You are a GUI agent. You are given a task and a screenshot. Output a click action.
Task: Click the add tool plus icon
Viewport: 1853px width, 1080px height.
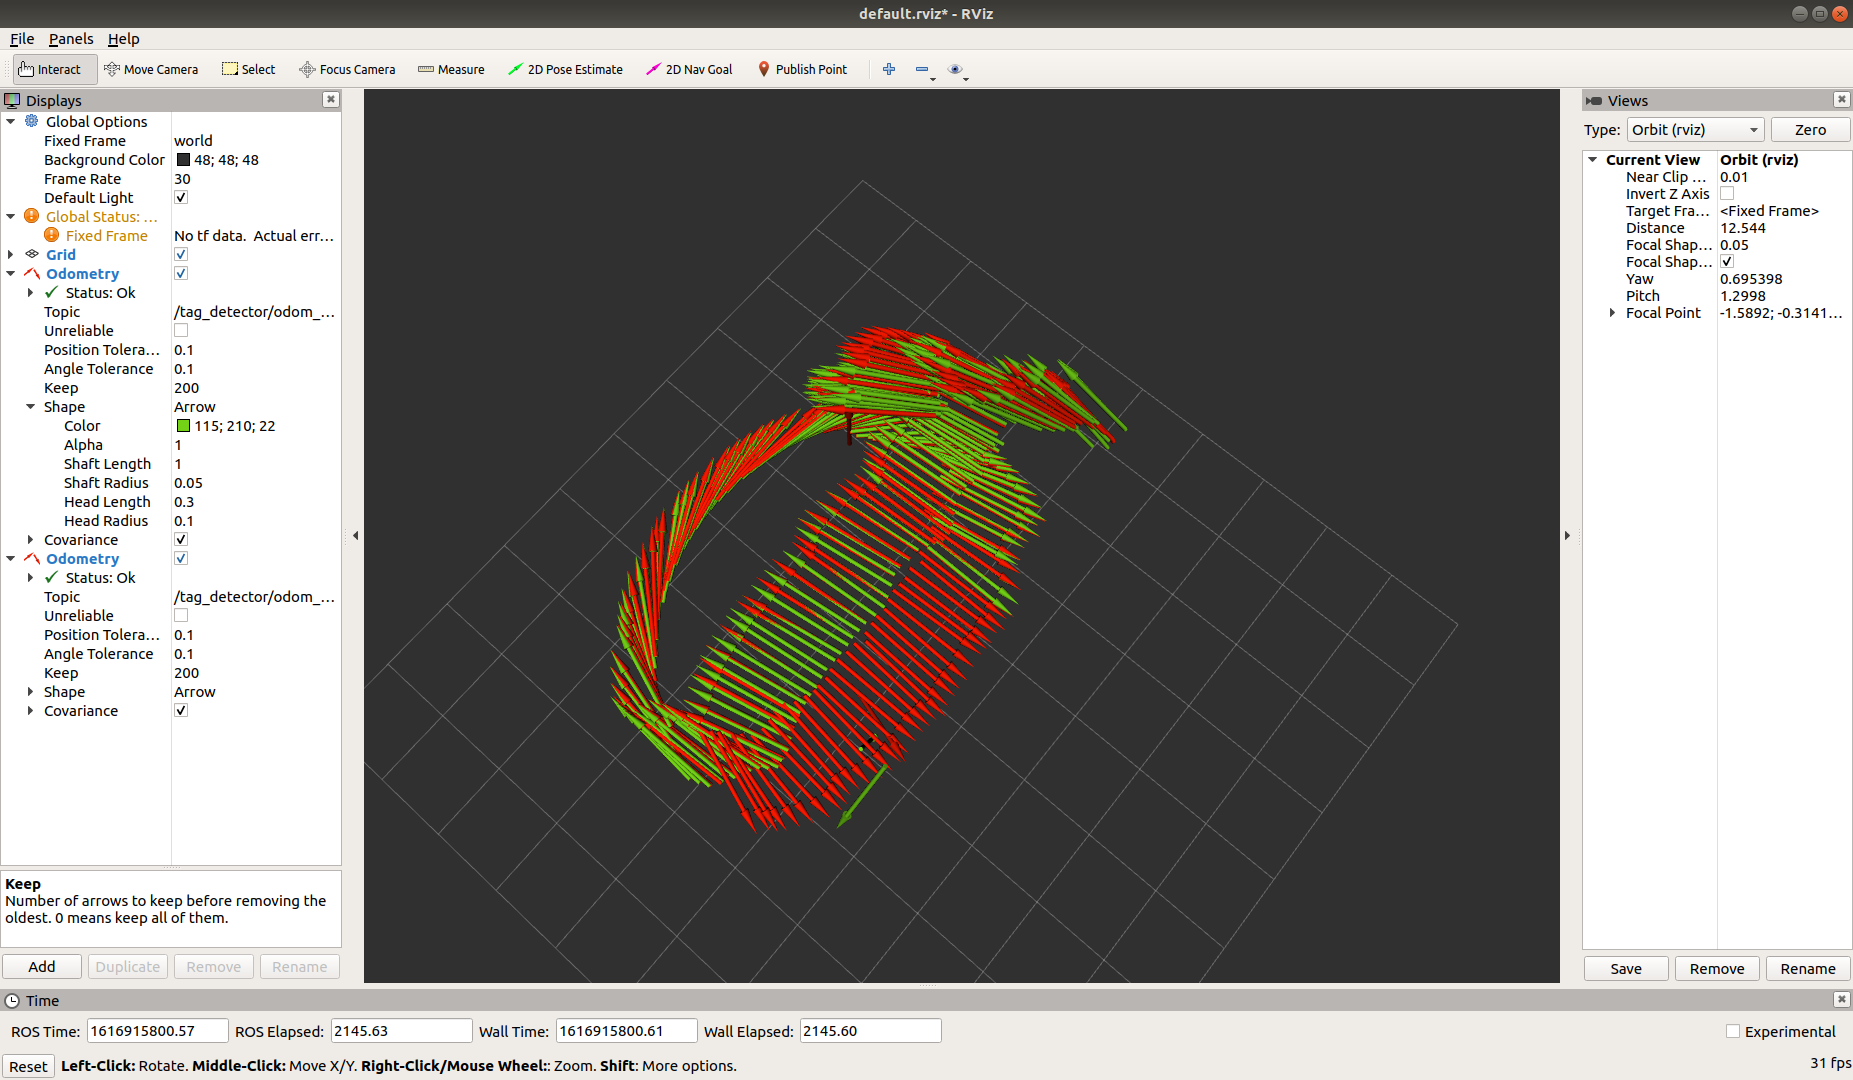coord(889,69)
